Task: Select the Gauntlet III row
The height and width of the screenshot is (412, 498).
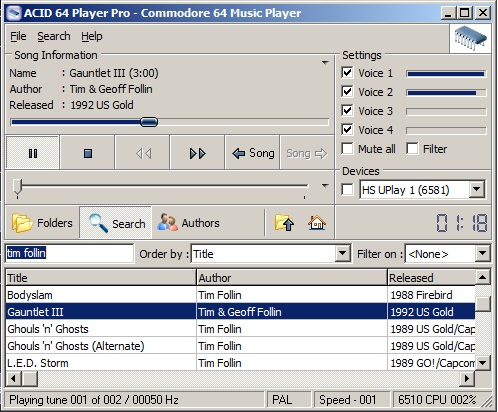Action: pyautogui.click(x=240, y=312)
